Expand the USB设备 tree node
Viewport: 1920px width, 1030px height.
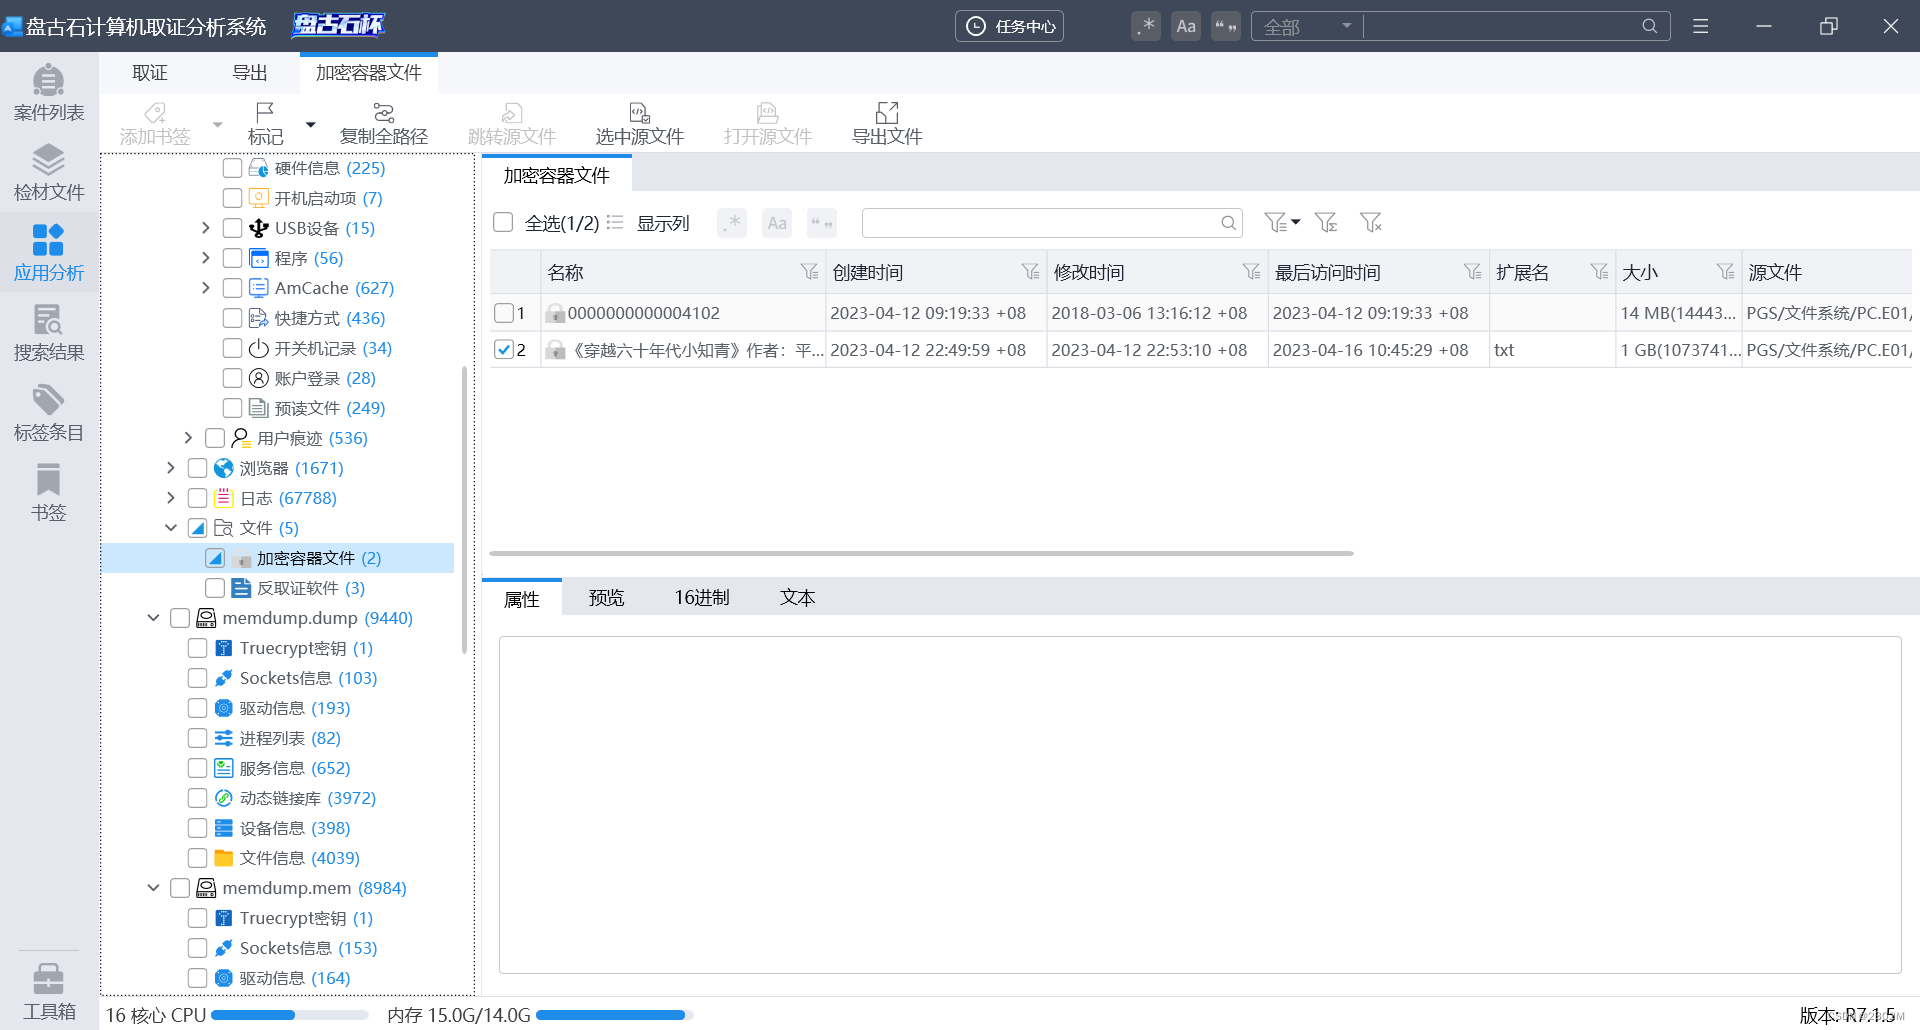coord(205,228)
